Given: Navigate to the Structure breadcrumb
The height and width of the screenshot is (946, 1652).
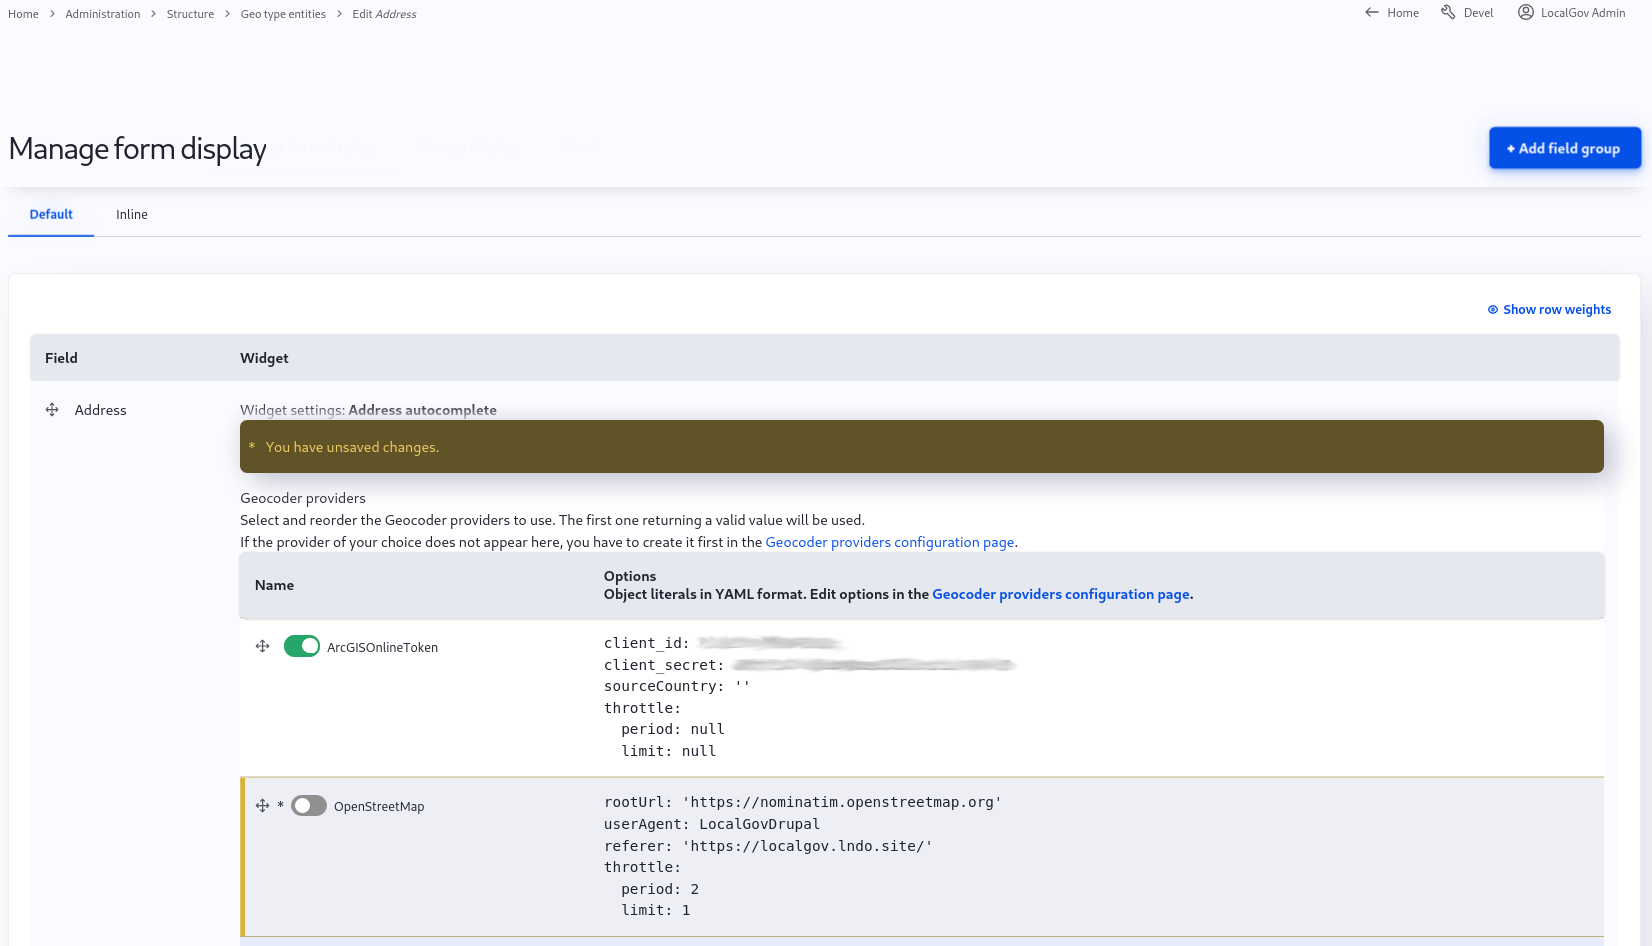Looking at the screenshot, I should point(189,13).
